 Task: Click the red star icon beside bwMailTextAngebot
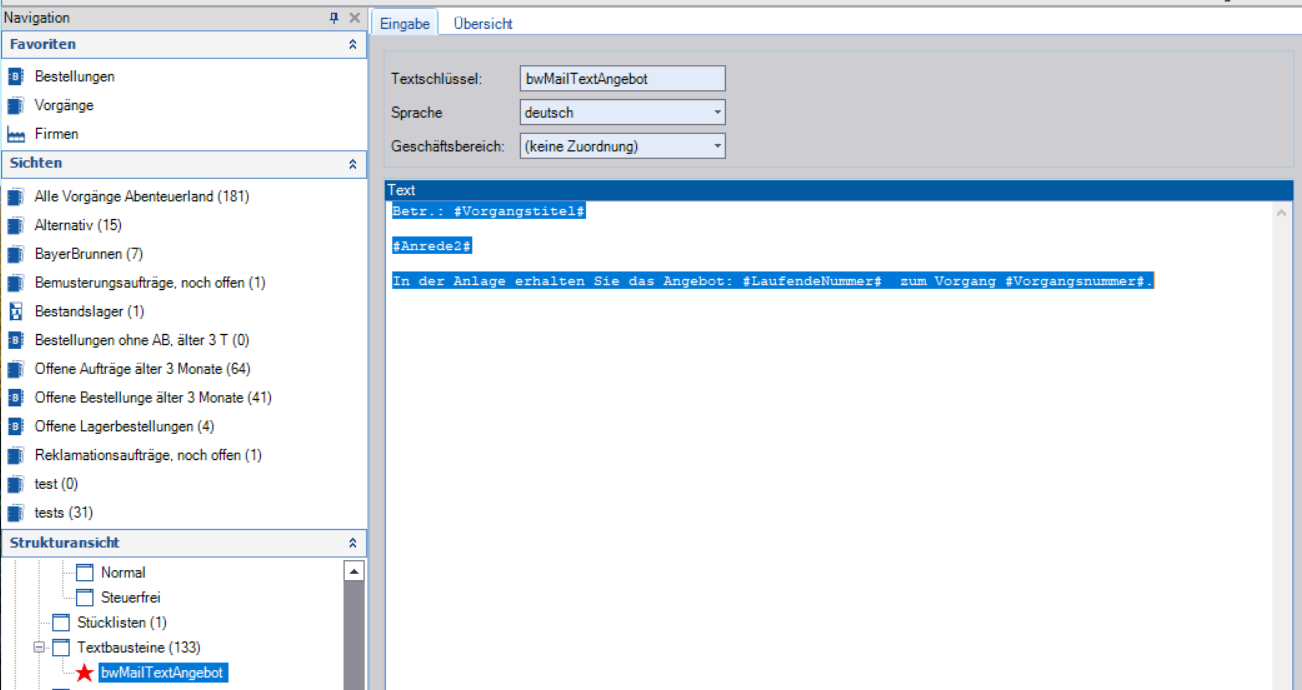[x=85, y=673]
